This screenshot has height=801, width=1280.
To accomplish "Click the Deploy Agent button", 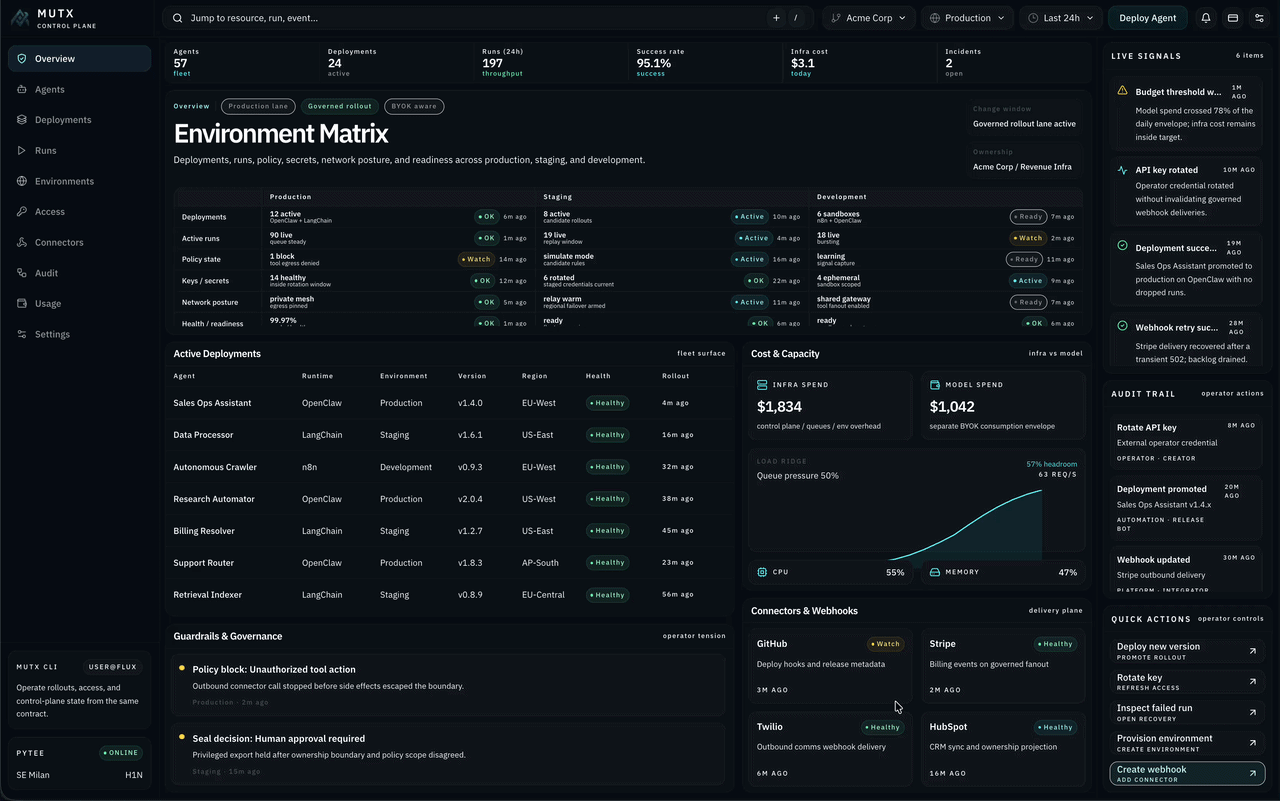I will 1147,18.
